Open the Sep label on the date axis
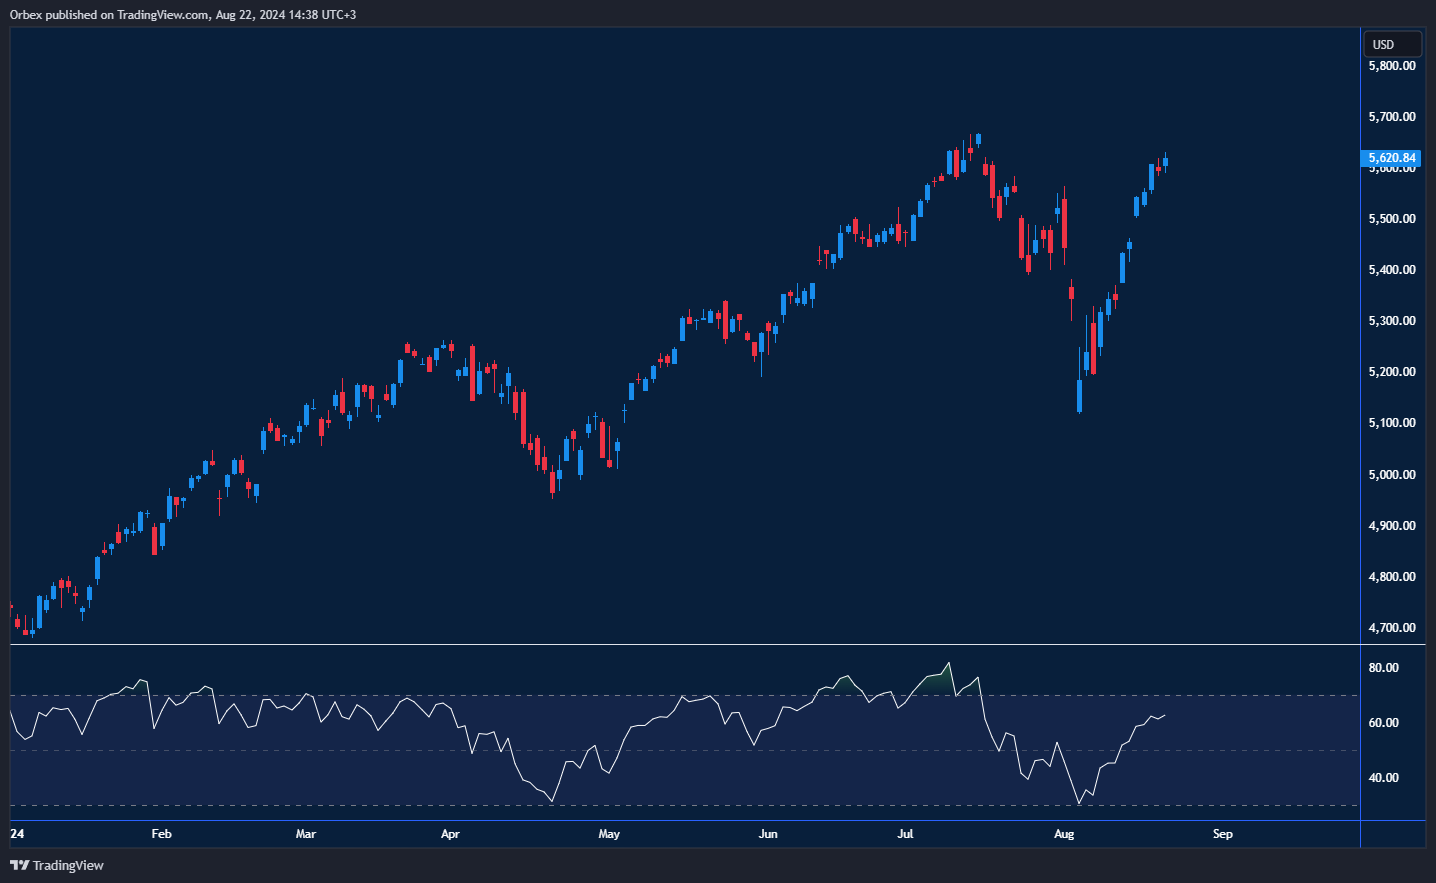The image size is (1436, 883). point(1222,833)
